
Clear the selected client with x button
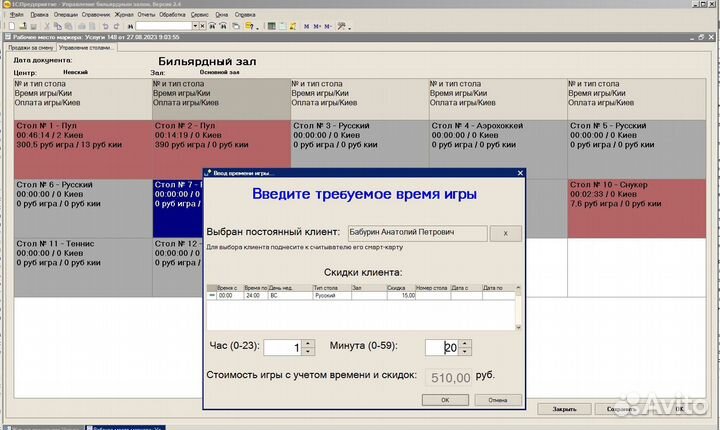coord(505,232)
